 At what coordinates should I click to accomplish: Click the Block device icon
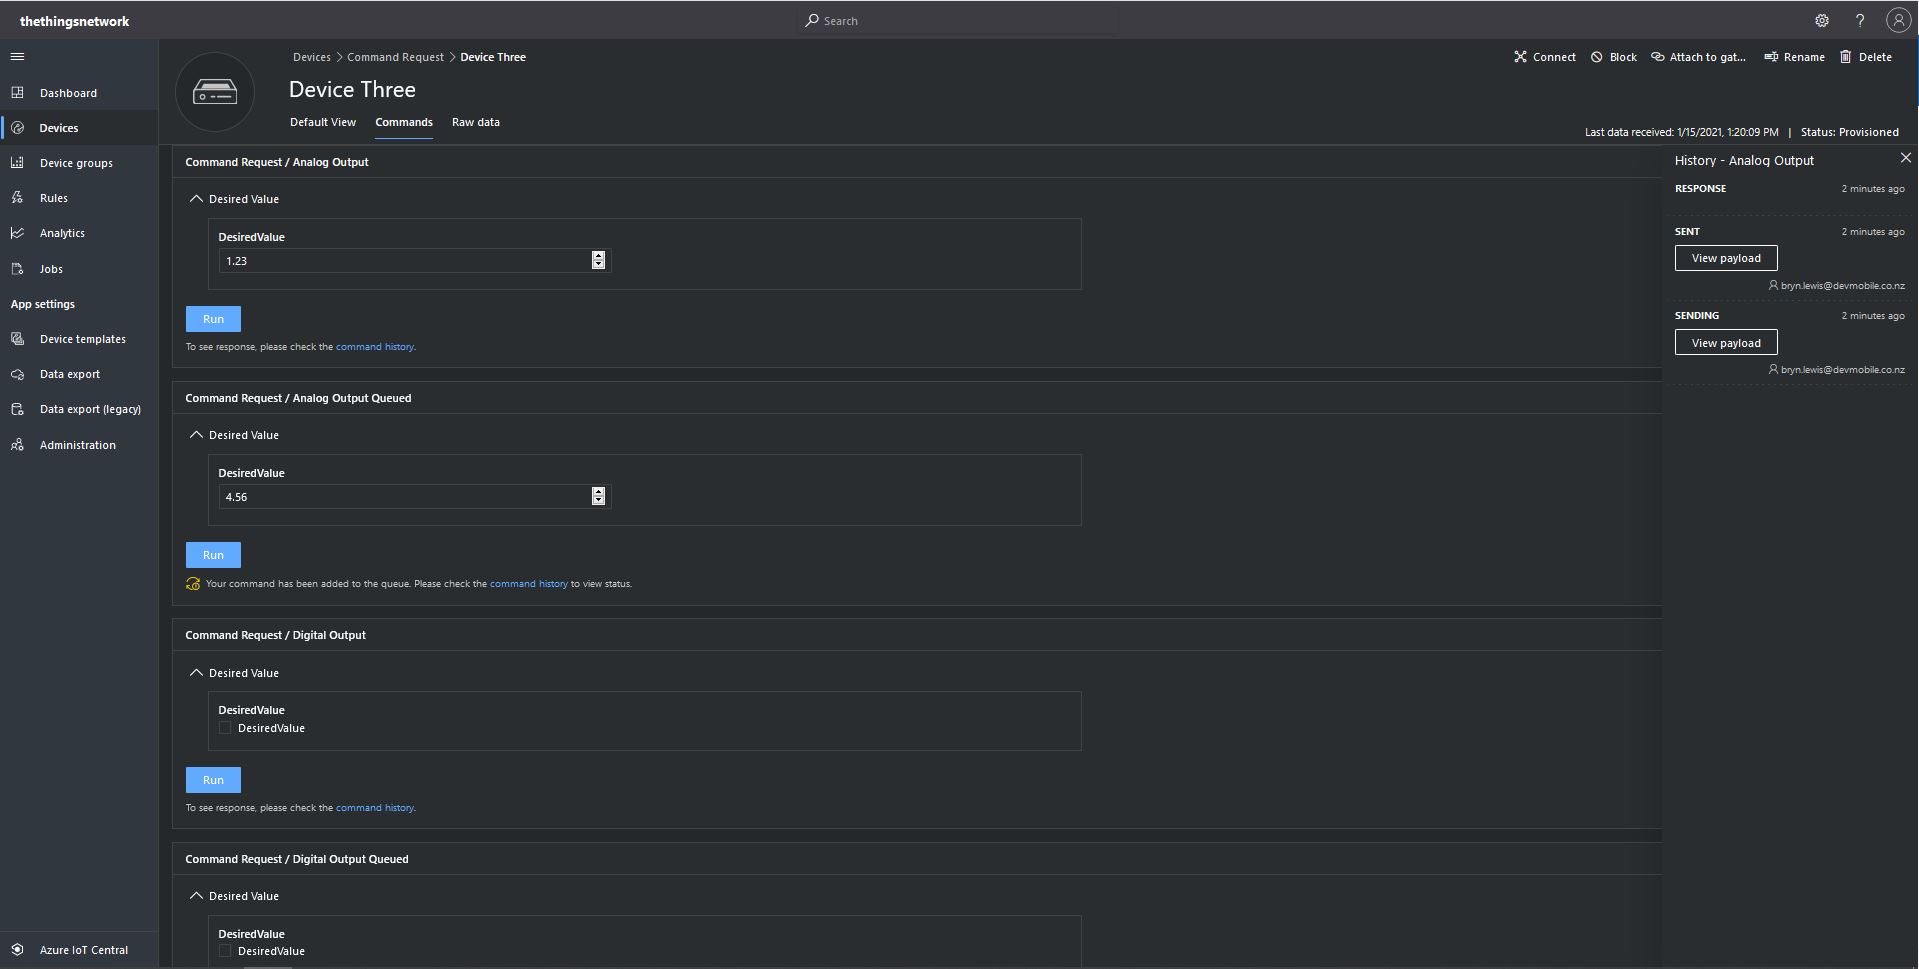click(1597, 57)
